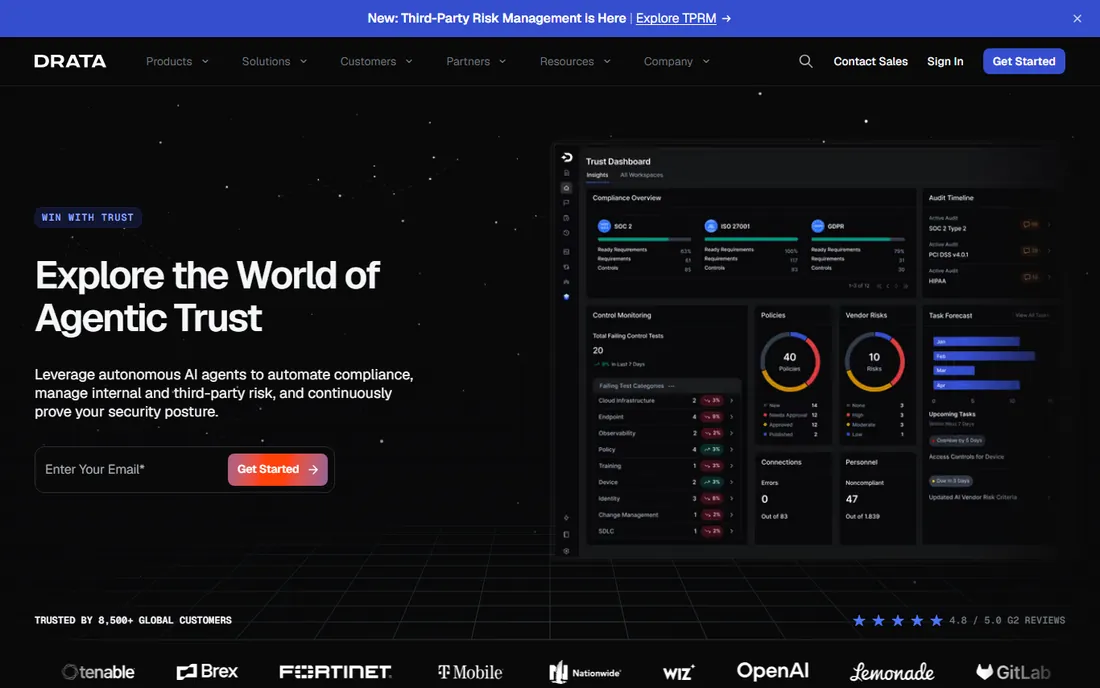This screenshot has width=1100, height=688.
Task: Click the GDPR framework icon
Action: coord(817,226)
